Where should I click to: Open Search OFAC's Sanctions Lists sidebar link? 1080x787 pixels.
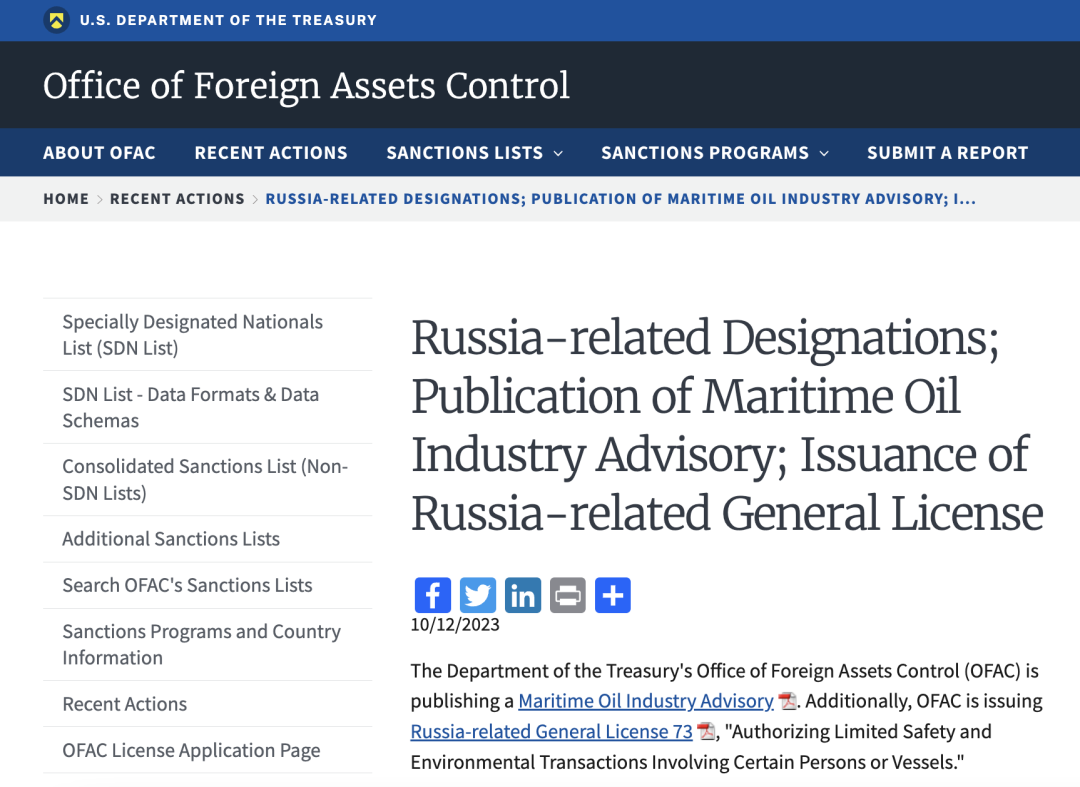coord(207,585)
